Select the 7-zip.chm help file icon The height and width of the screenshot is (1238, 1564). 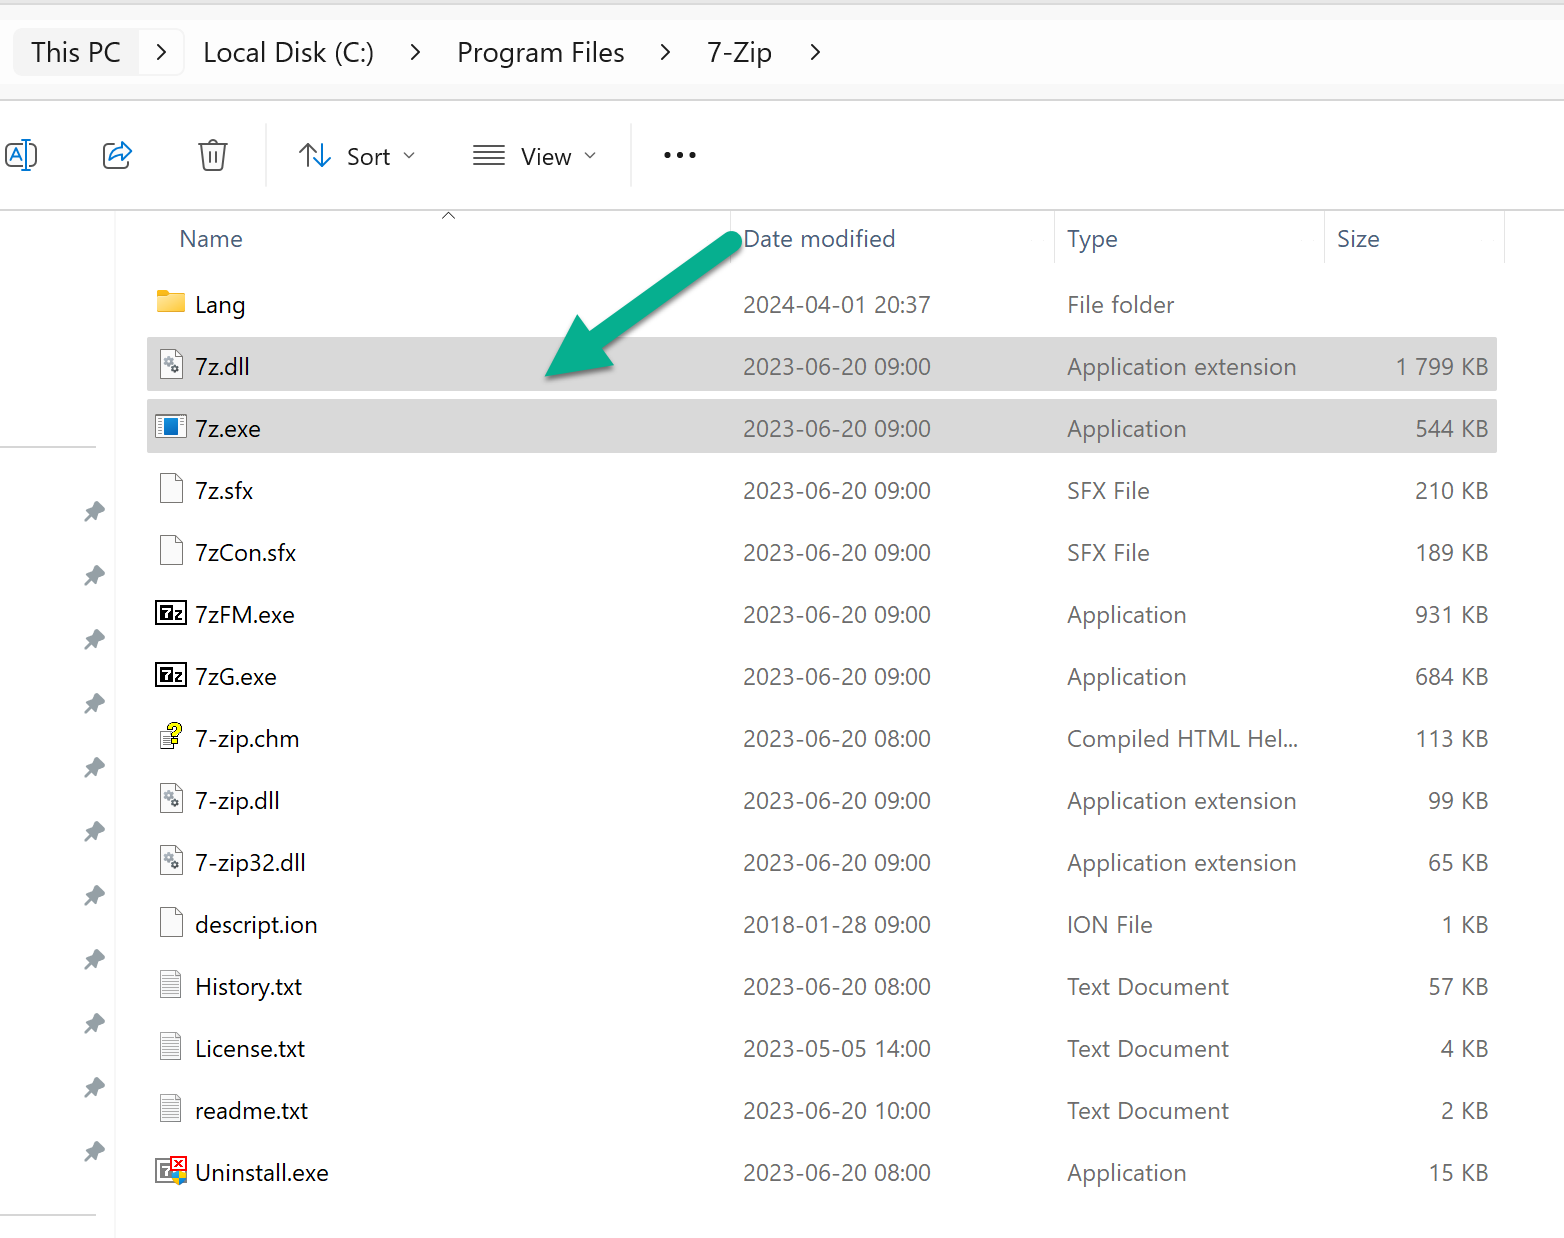(x=171, y=736)
